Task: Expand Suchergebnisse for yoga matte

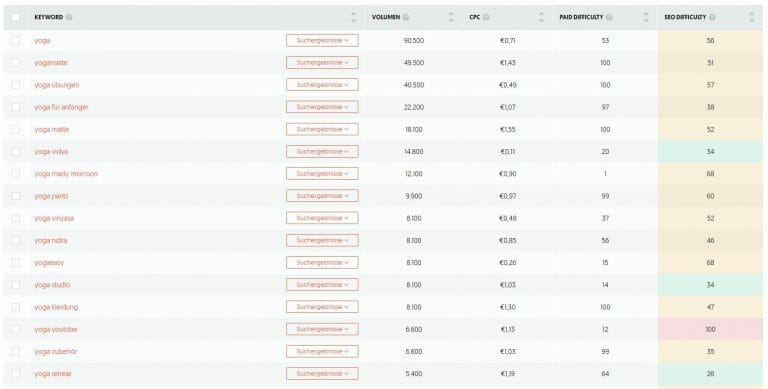Action: pos(322,129)
